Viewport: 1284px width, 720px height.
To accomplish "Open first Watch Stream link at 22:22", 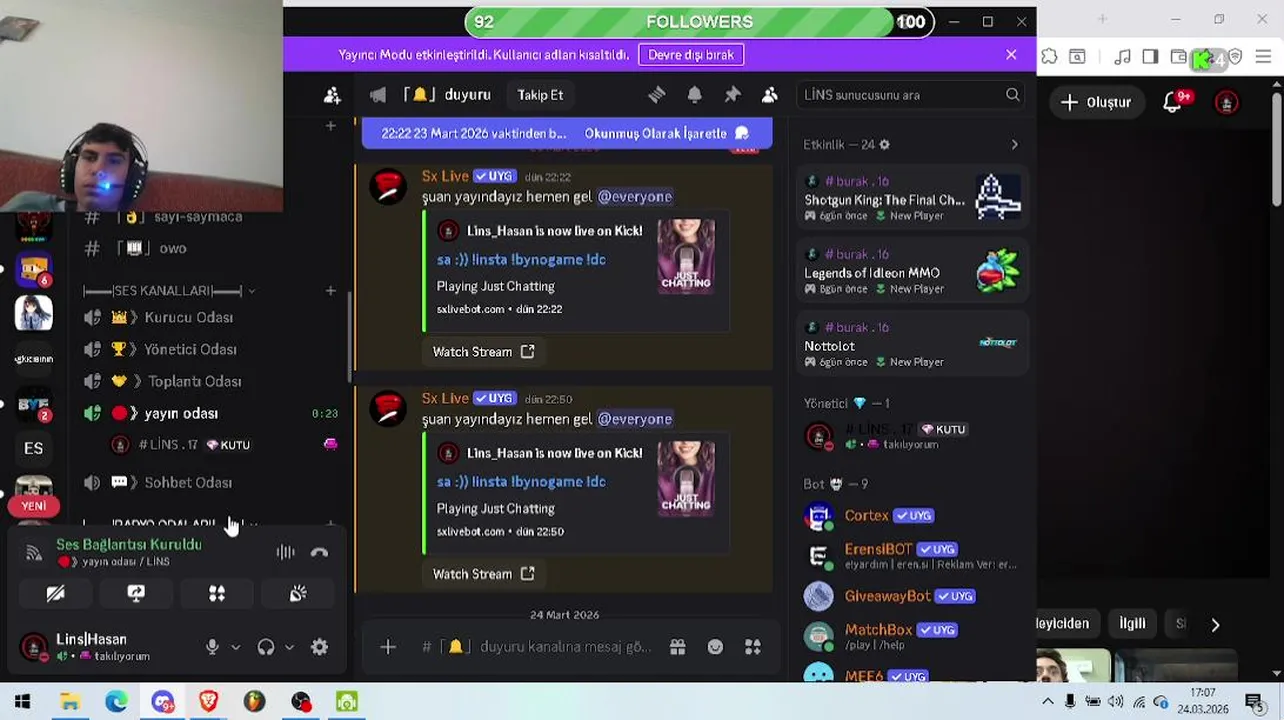I will [483, 352].
